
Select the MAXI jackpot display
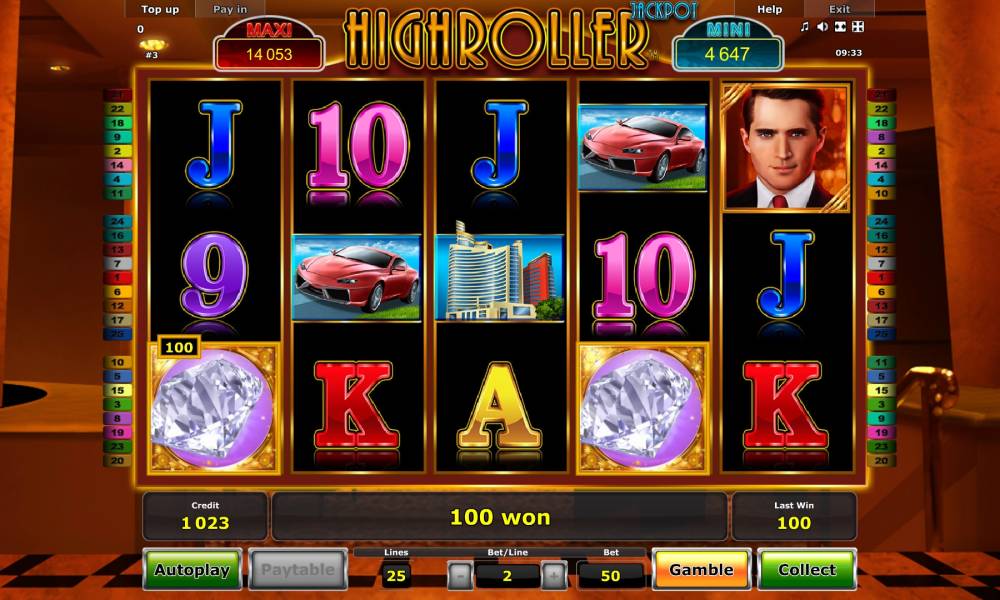269,47
